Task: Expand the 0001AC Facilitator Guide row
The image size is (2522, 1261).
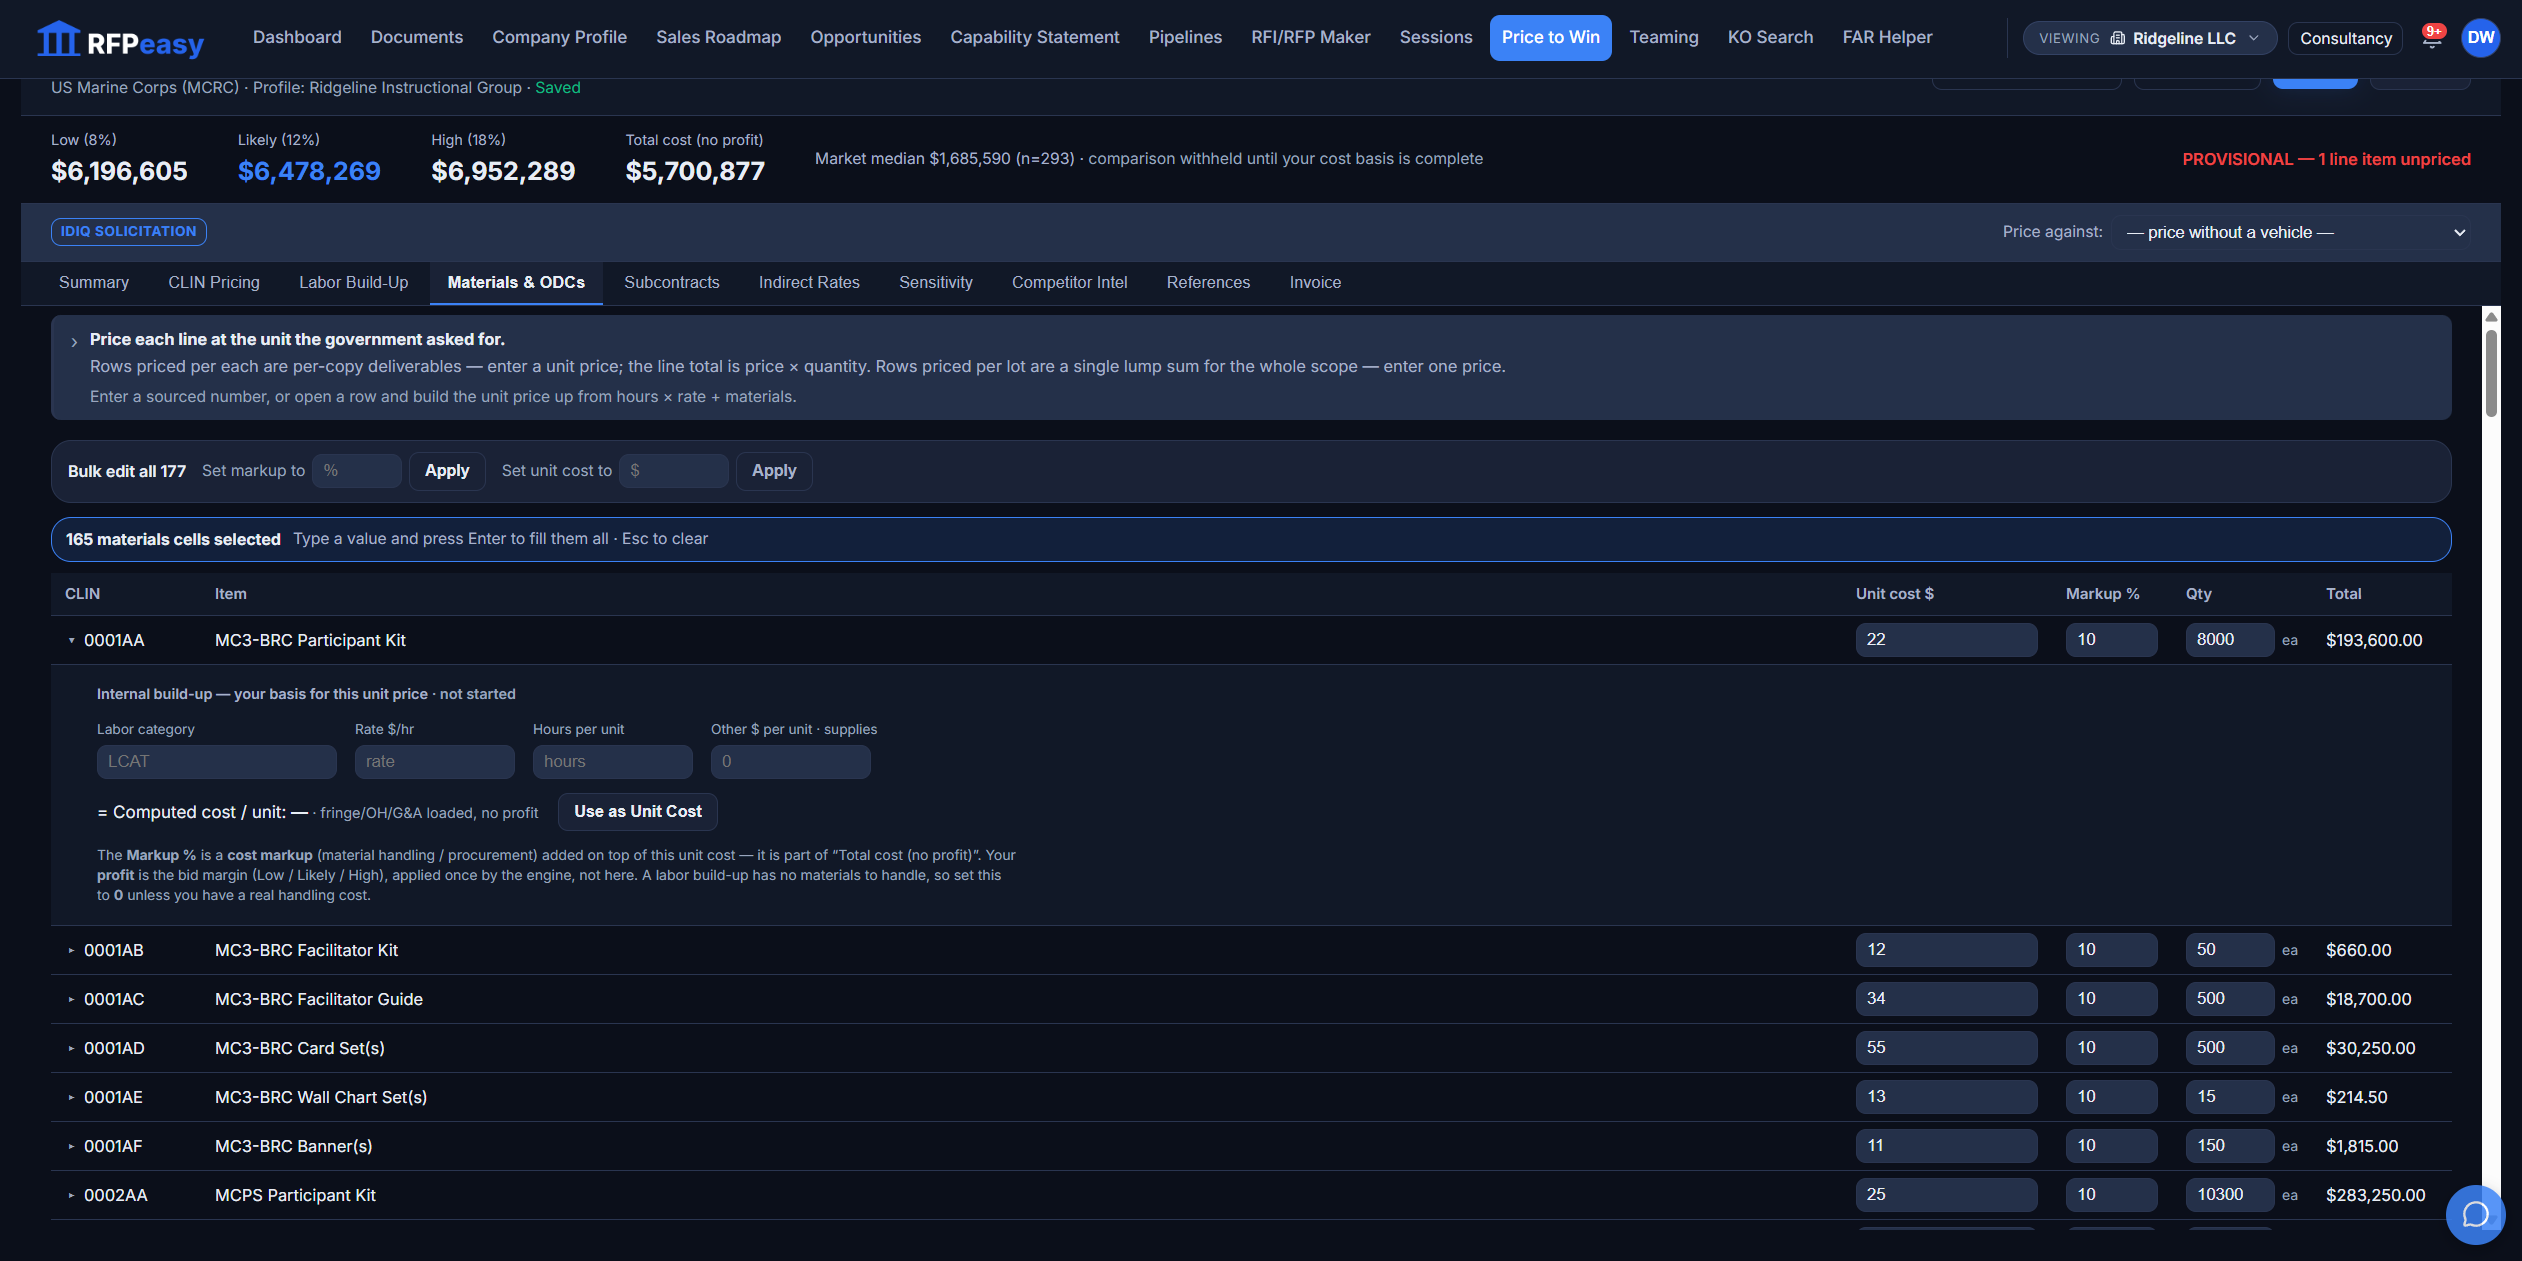Action: (x=71, y=999)
